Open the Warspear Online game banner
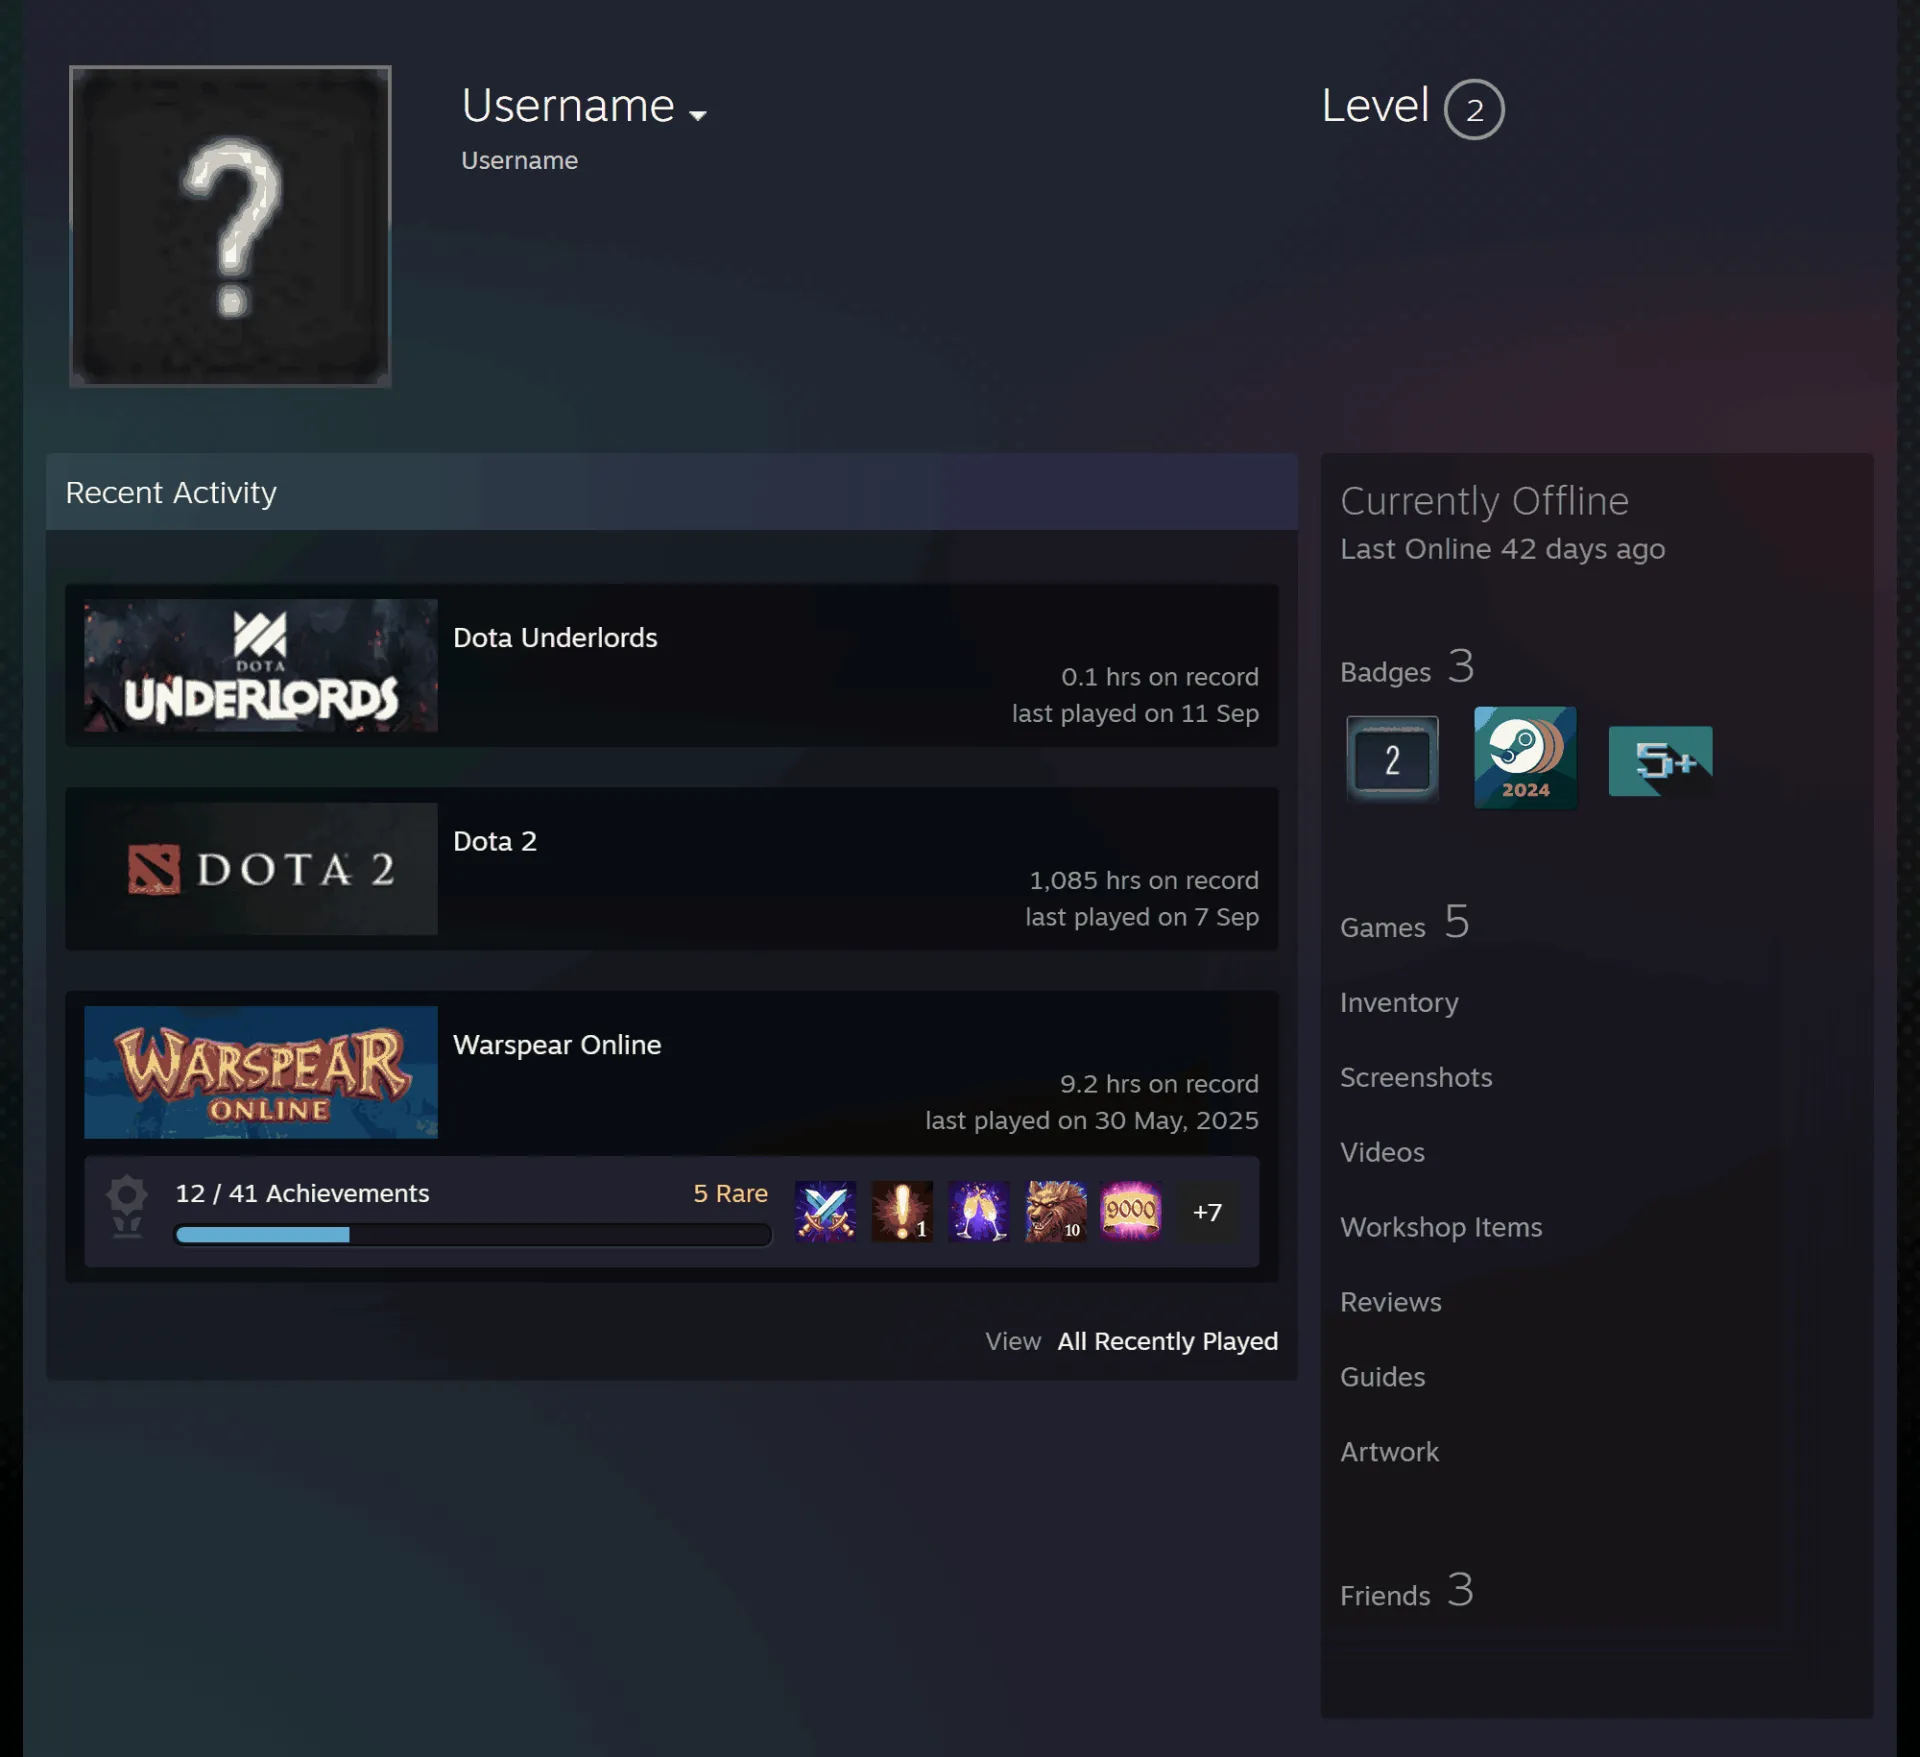 [x=261, y=1072]
